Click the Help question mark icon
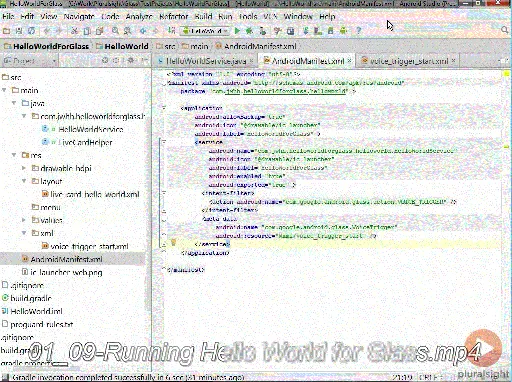Image resolution: width=512 pixels, height=382 pixels. coord(359,31)
